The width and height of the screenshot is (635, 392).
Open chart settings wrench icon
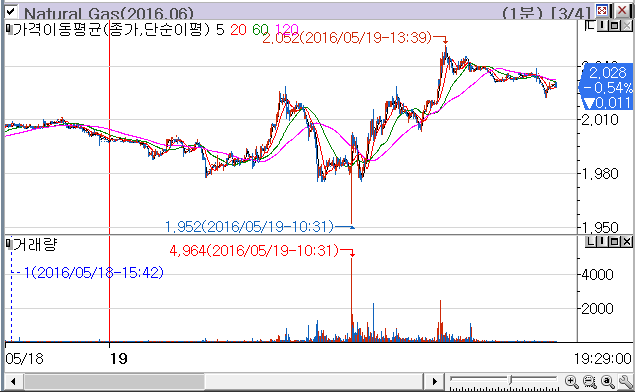pos(626,381)
